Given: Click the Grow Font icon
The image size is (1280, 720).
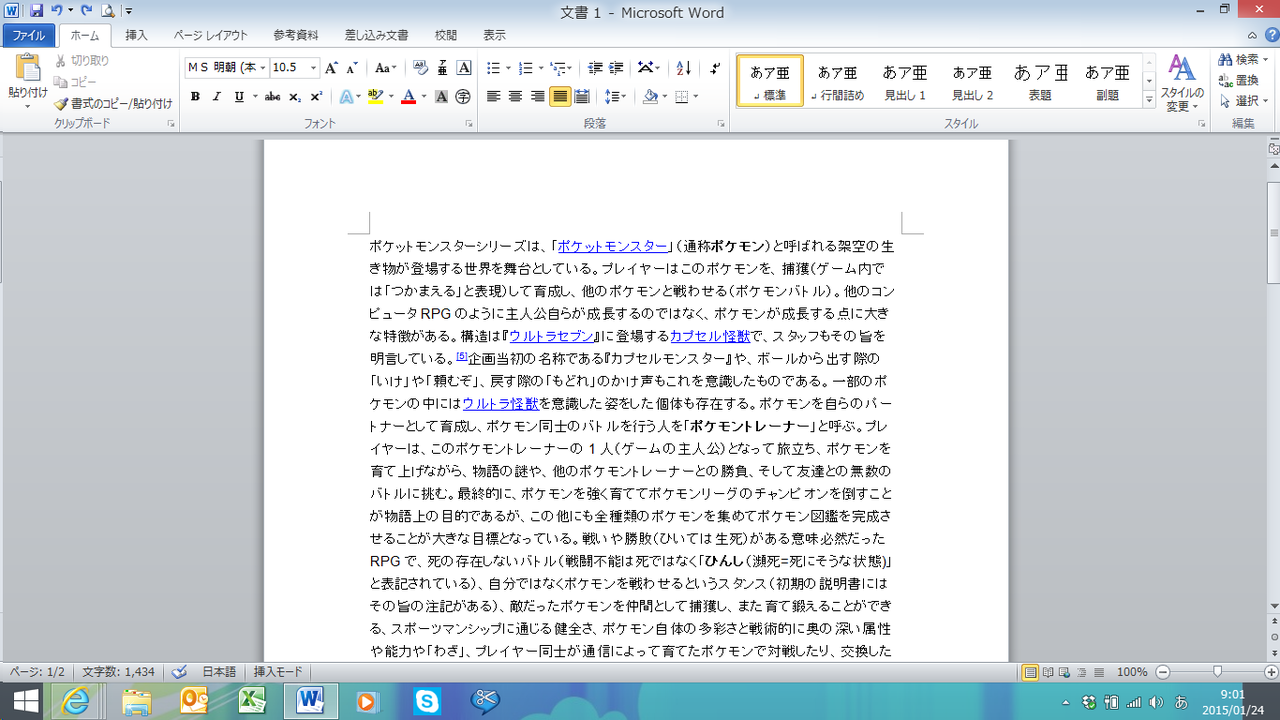Looking at the screenshot, I should coord(332,68).
